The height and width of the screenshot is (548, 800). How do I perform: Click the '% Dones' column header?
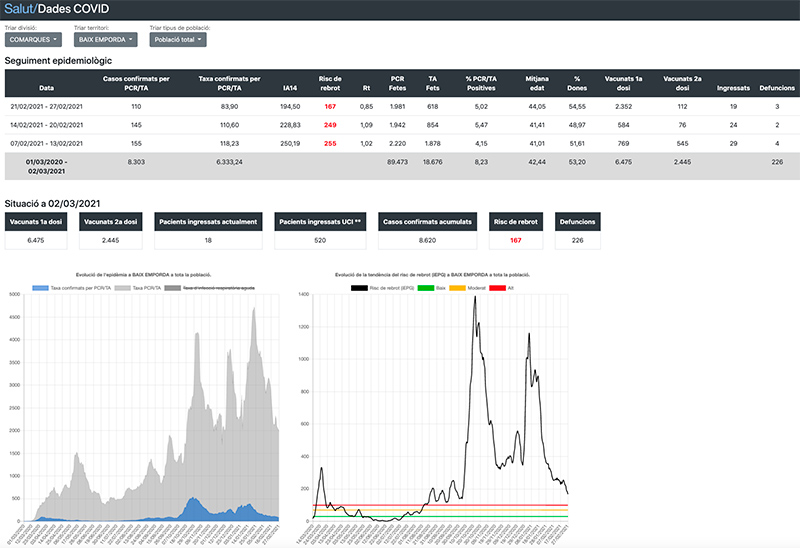coord(577,83)
